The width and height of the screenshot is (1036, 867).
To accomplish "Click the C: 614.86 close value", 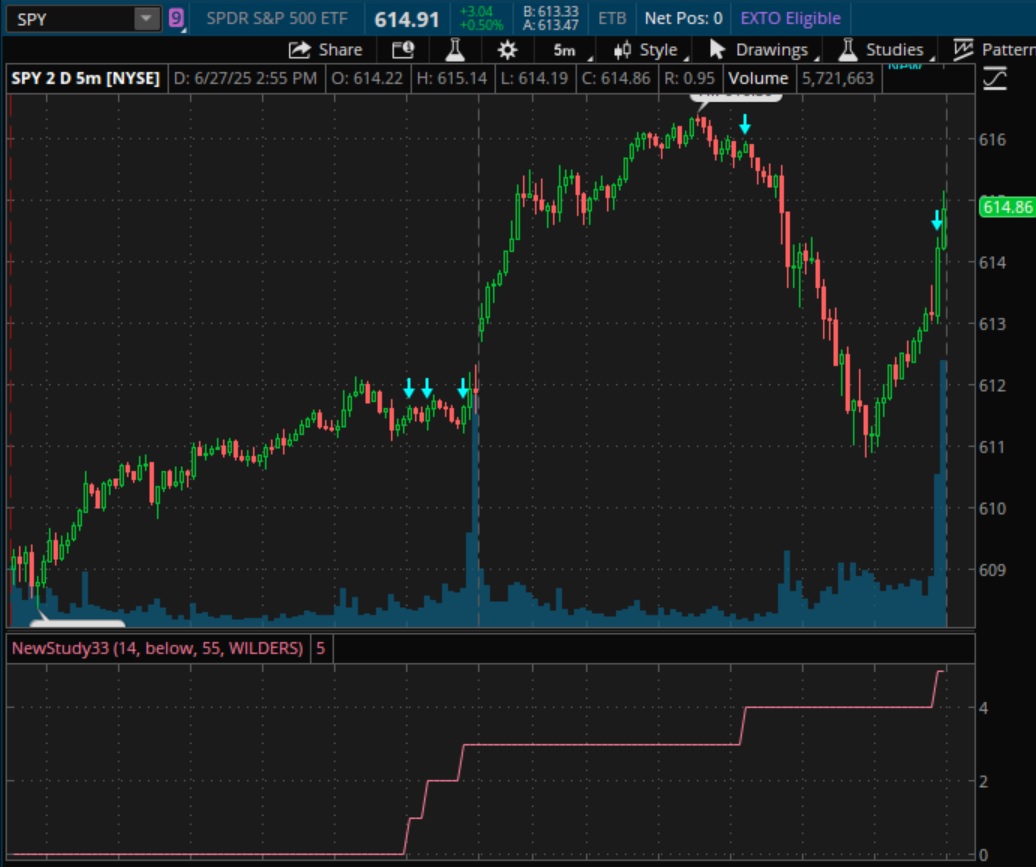I will (616, 79).
